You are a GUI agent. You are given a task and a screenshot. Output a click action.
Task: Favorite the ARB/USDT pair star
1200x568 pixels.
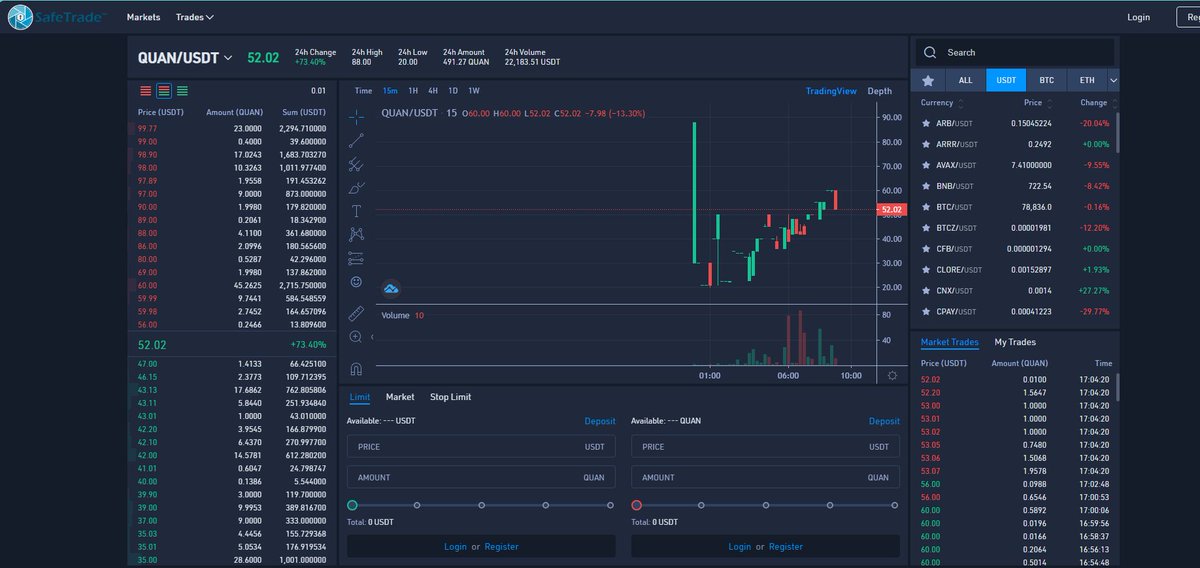pyautogui.click(x=926, y=123)
